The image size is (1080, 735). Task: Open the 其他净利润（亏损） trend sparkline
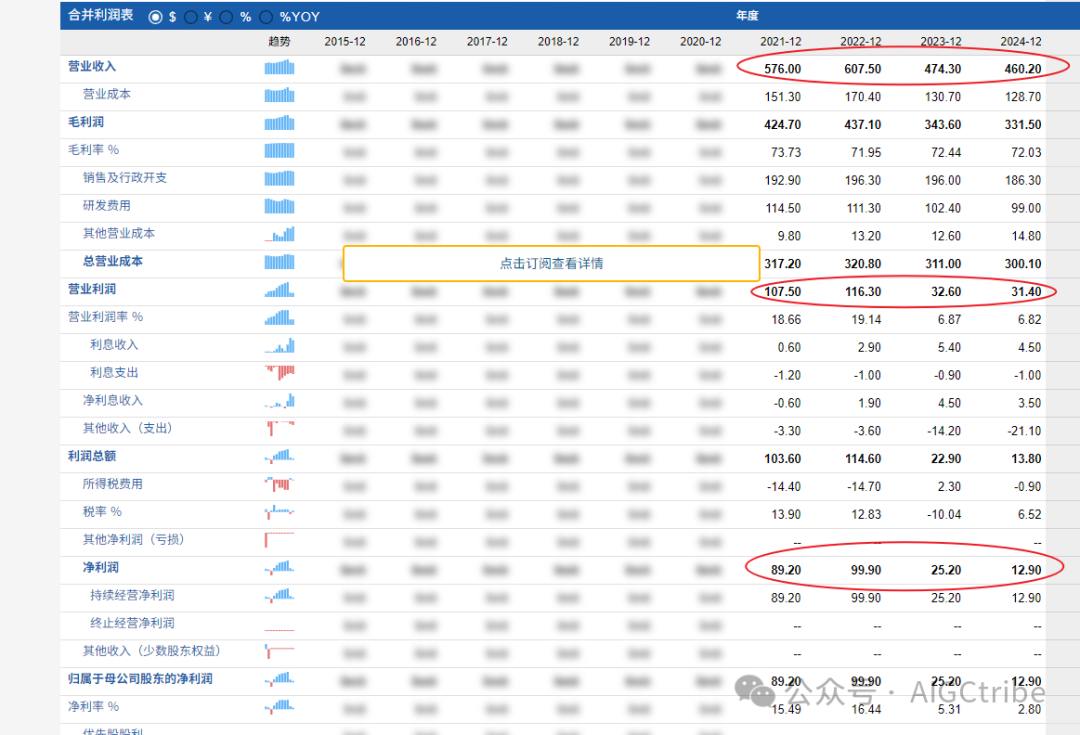280,540
